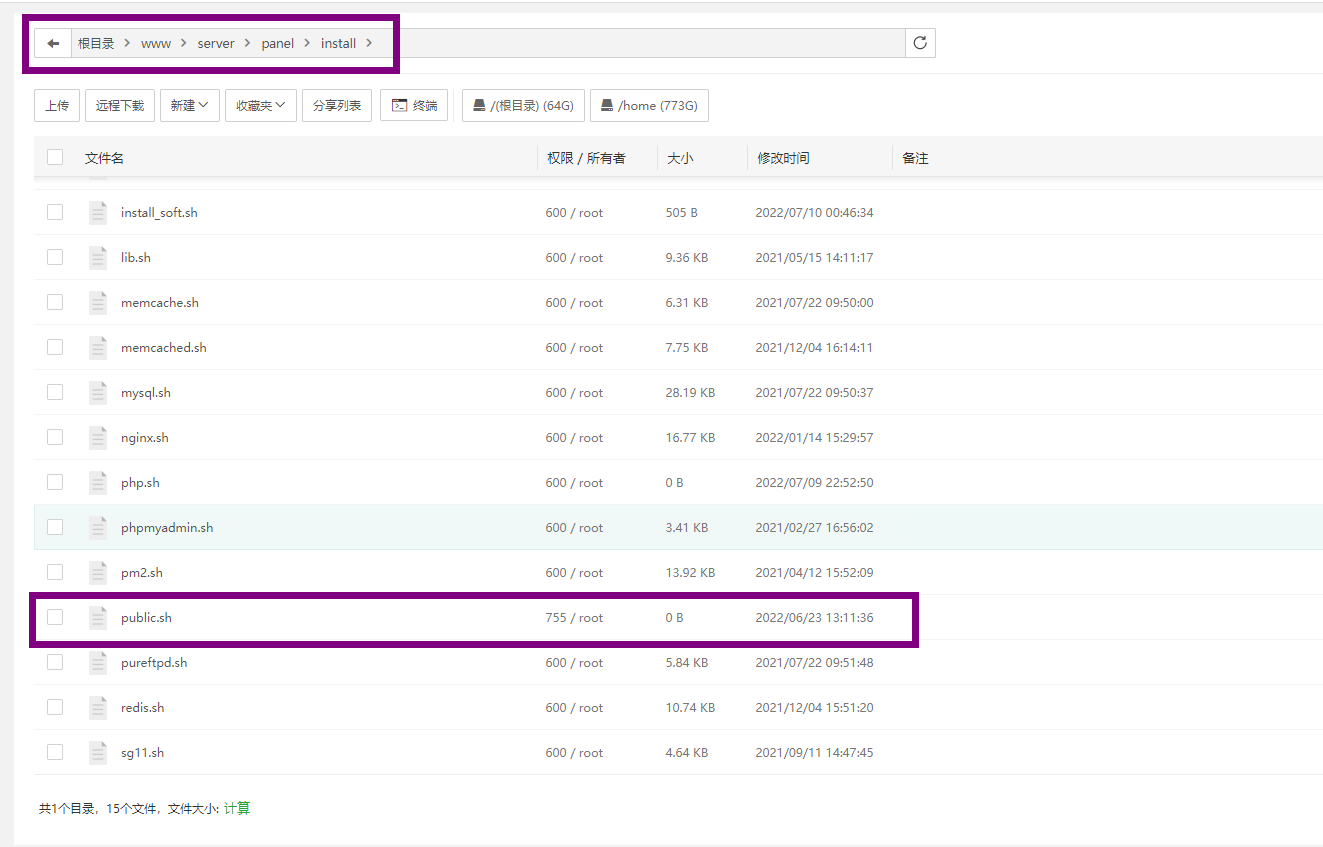The height and width of the screenshot is (847, 1323).
Task: Refresh the file list
Action: coord(920,43)
